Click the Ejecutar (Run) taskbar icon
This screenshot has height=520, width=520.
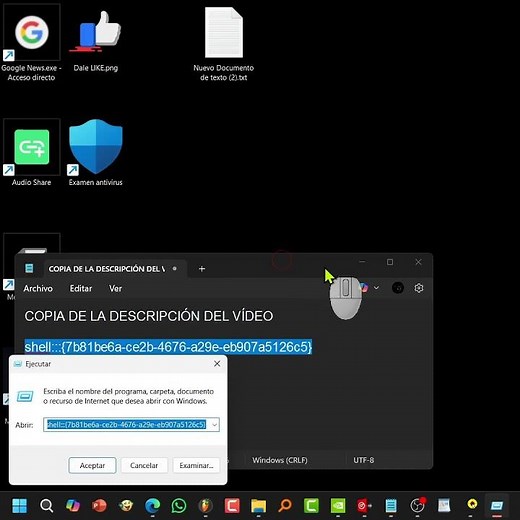tap(497, 506)
